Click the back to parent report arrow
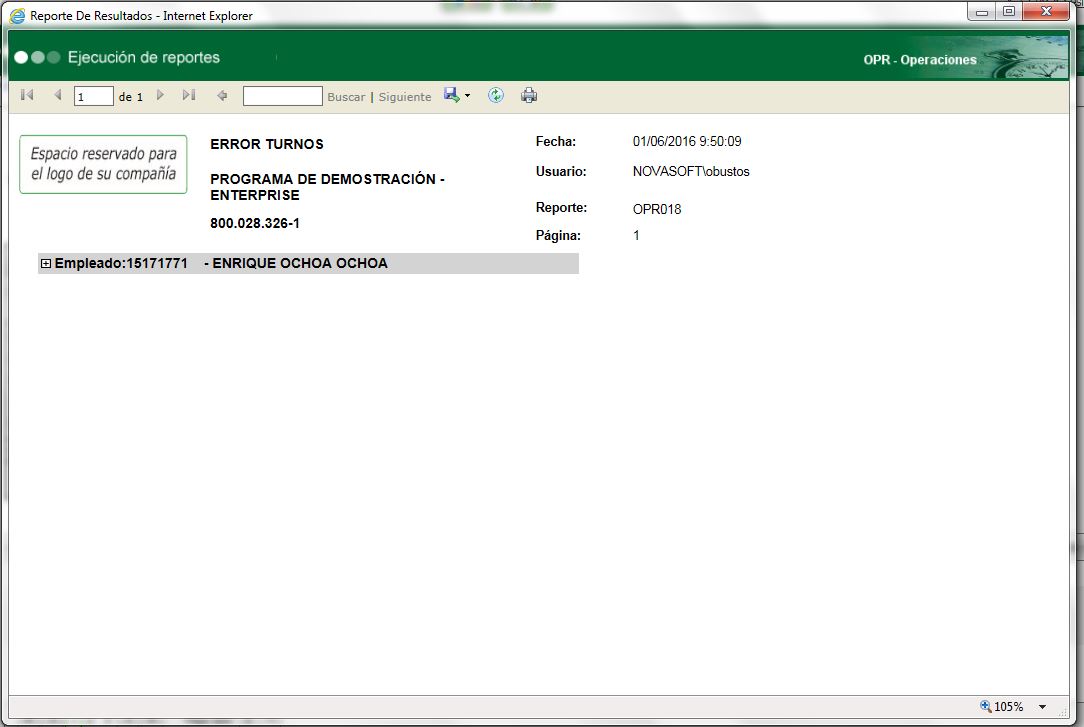The height and width of the screenshot is (727, 1084). (222, 95)
